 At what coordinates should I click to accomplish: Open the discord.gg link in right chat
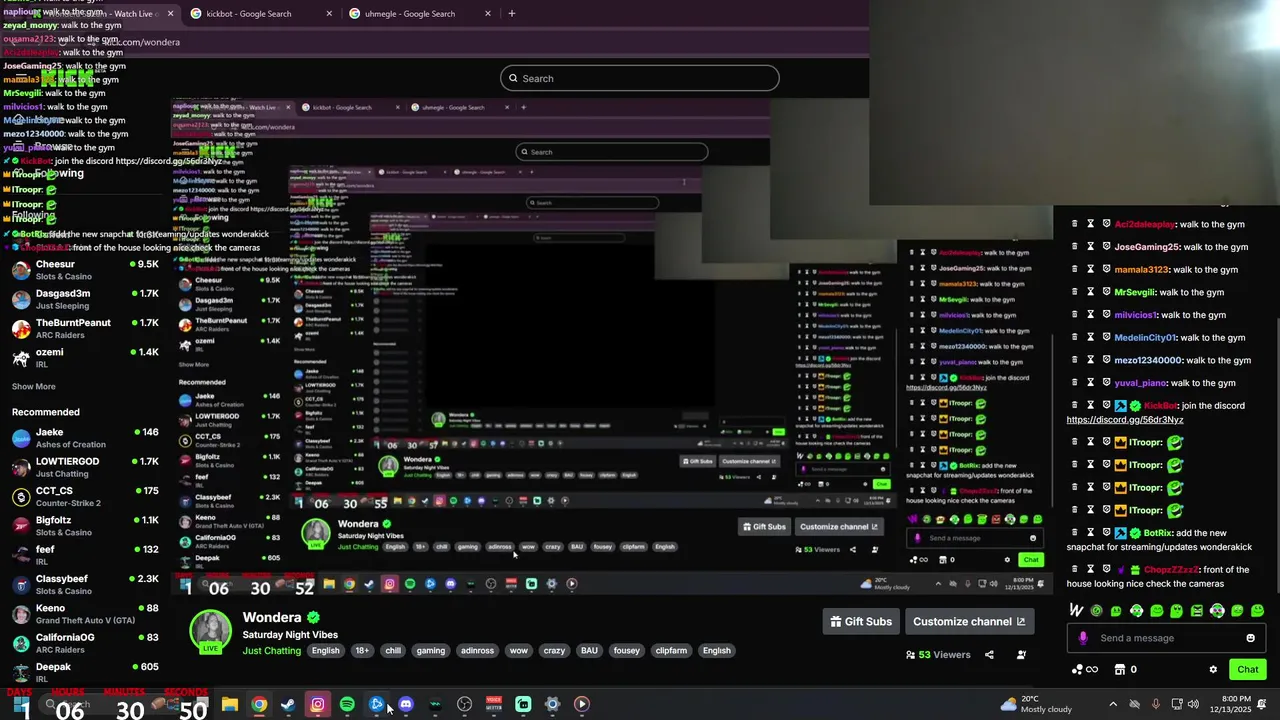[1124, 420]
